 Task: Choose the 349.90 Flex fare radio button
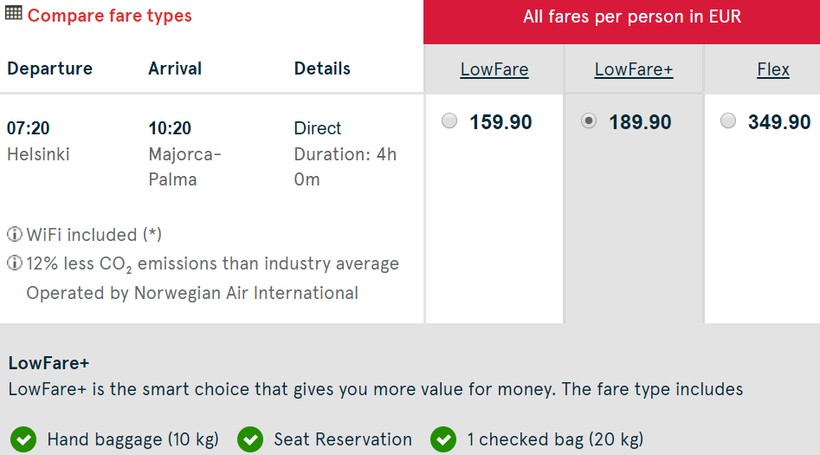728,121
